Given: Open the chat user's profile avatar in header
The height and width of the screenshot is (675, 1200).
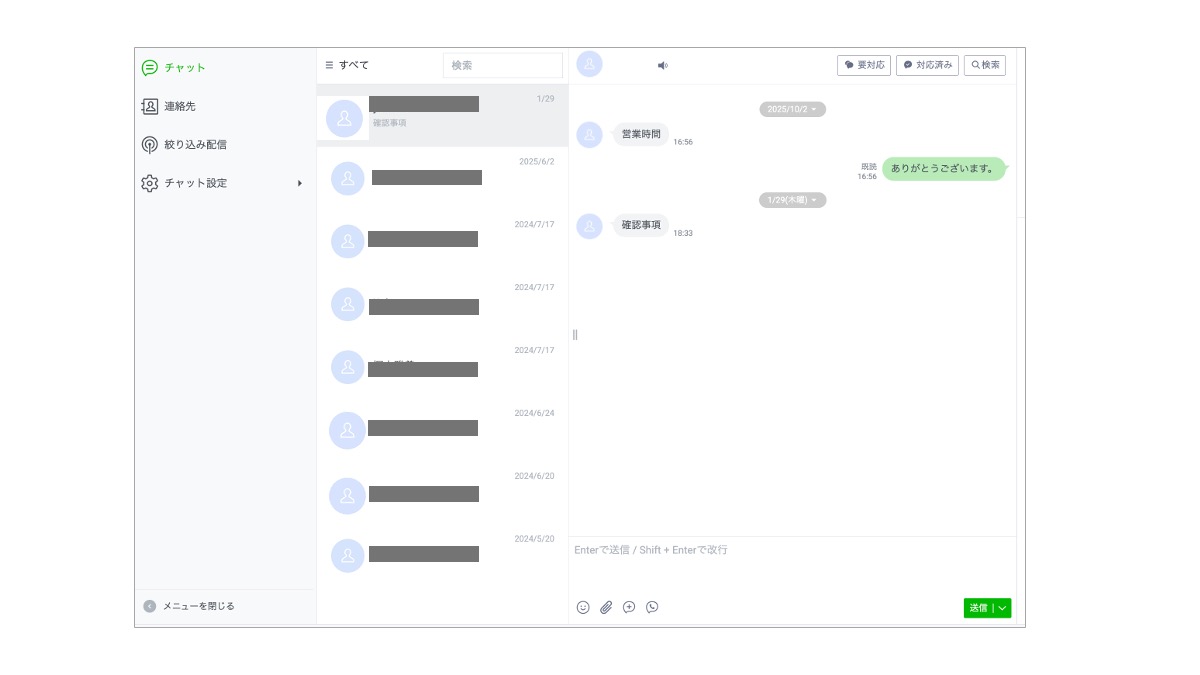Looking at the screenshot, I should tap(590, 64).
